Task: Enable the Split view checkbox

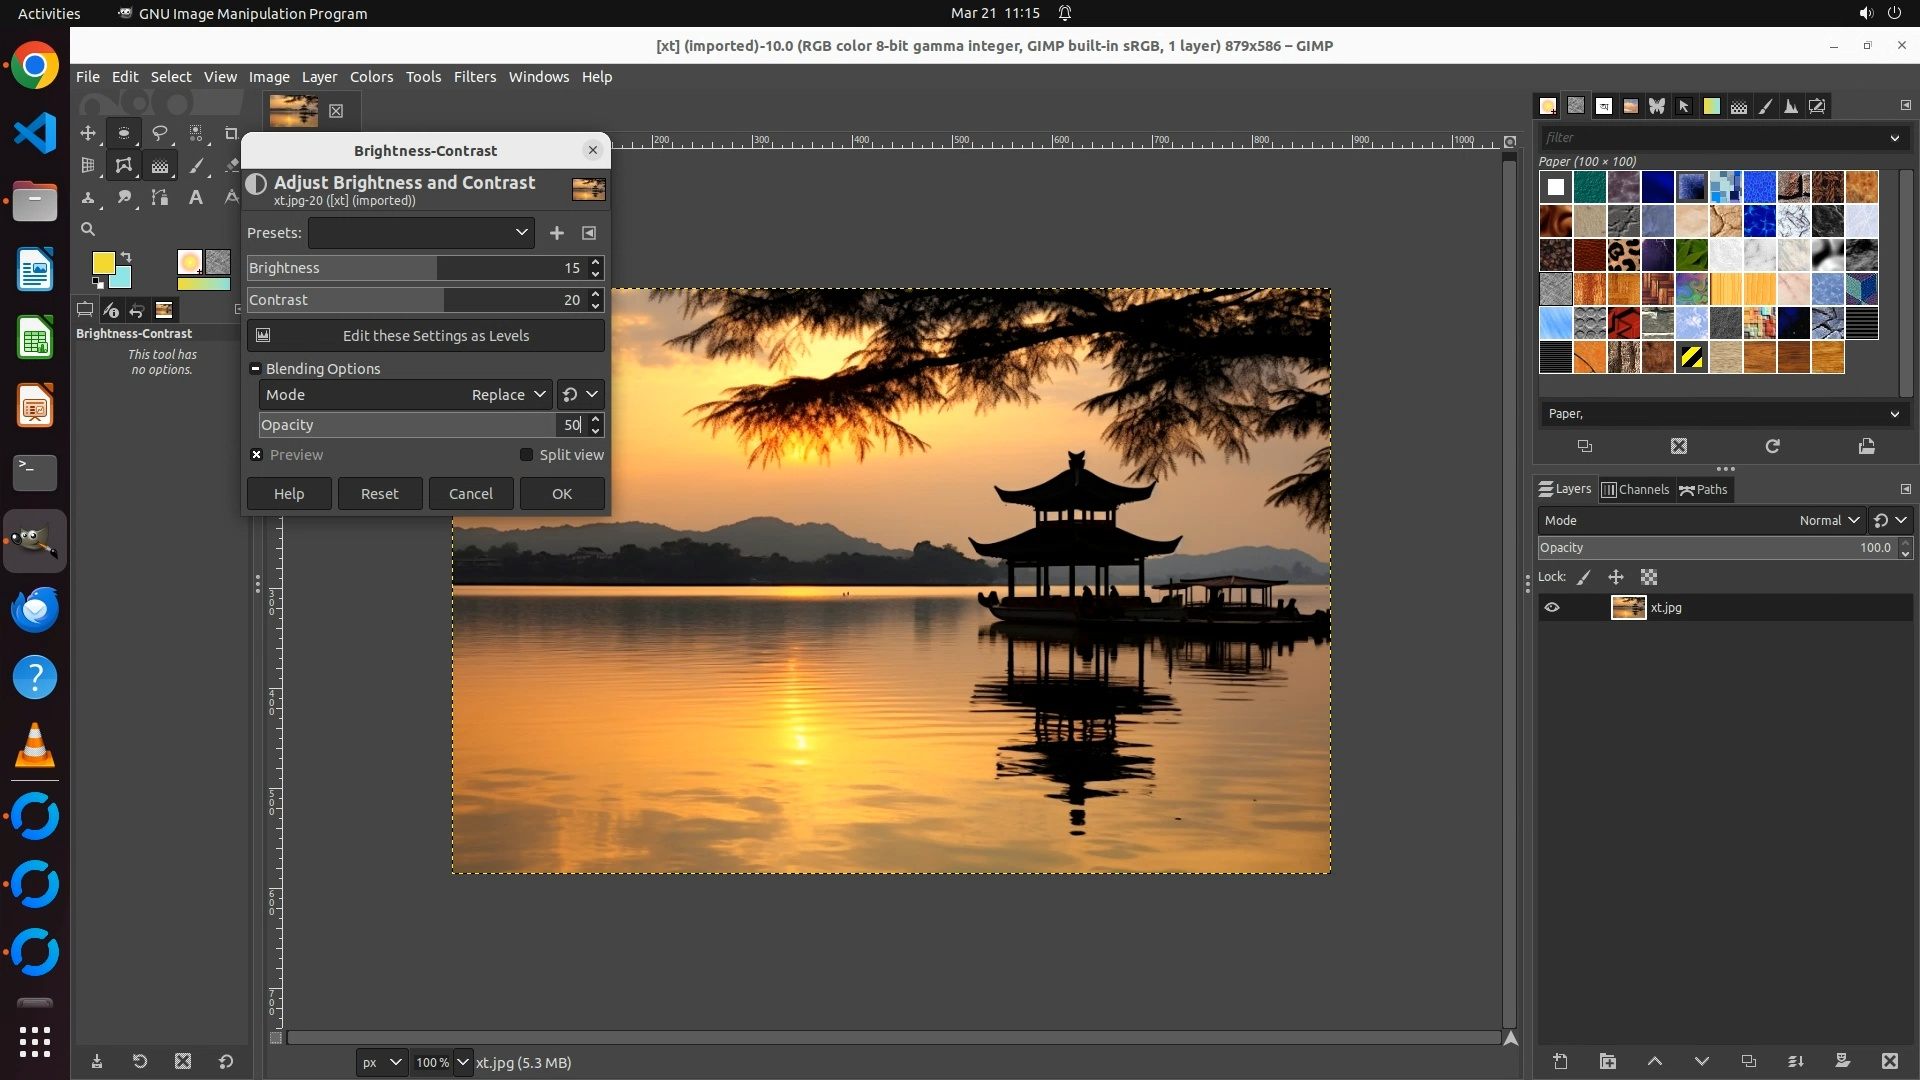Action: point(527,455)
